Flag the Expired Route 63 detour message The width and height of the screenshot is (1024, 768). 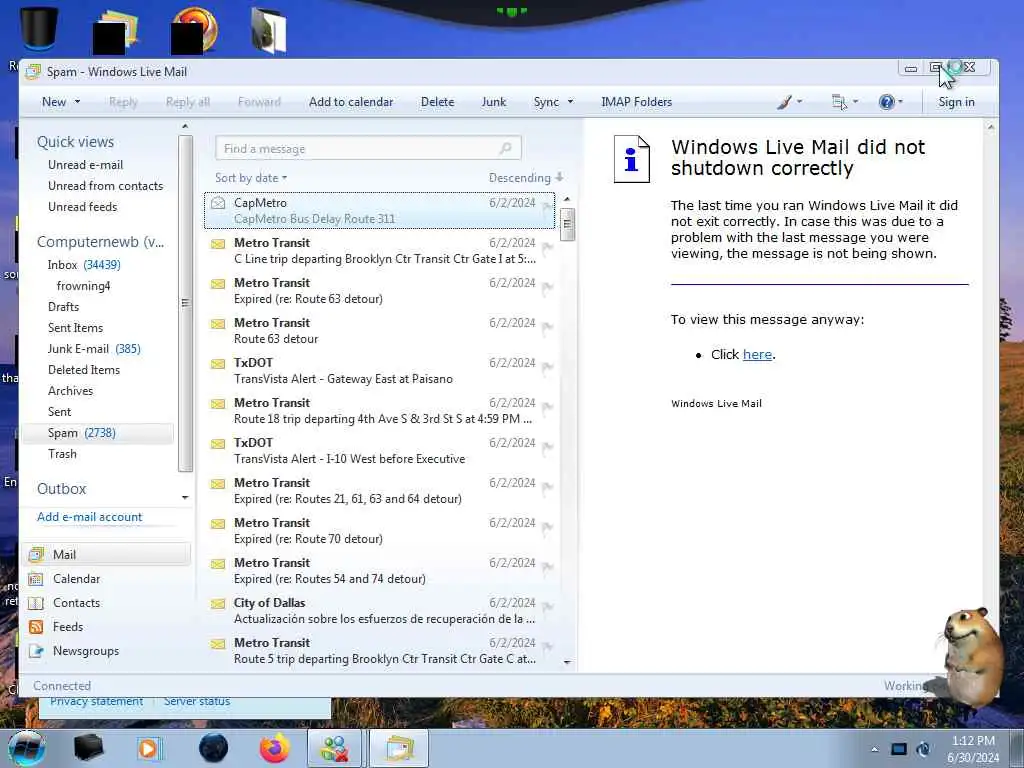point(547,287)
